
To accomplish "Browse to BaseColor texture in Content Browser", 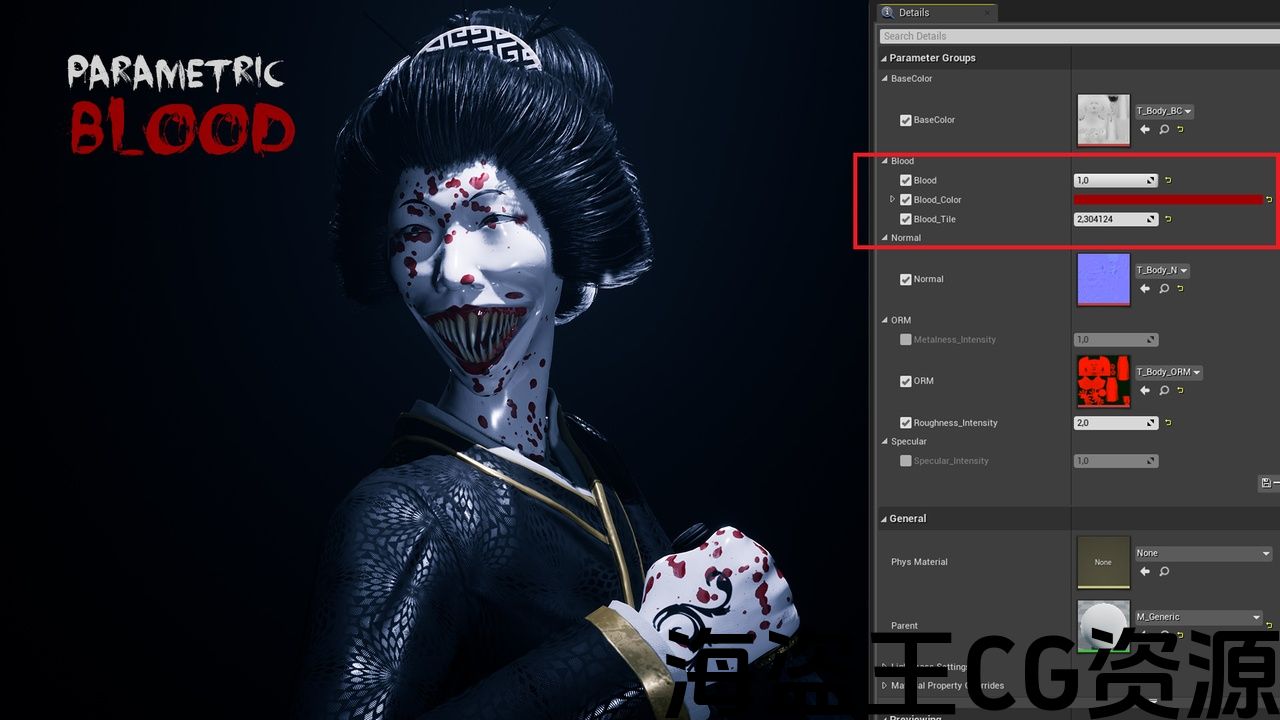I will (1164, 130).
